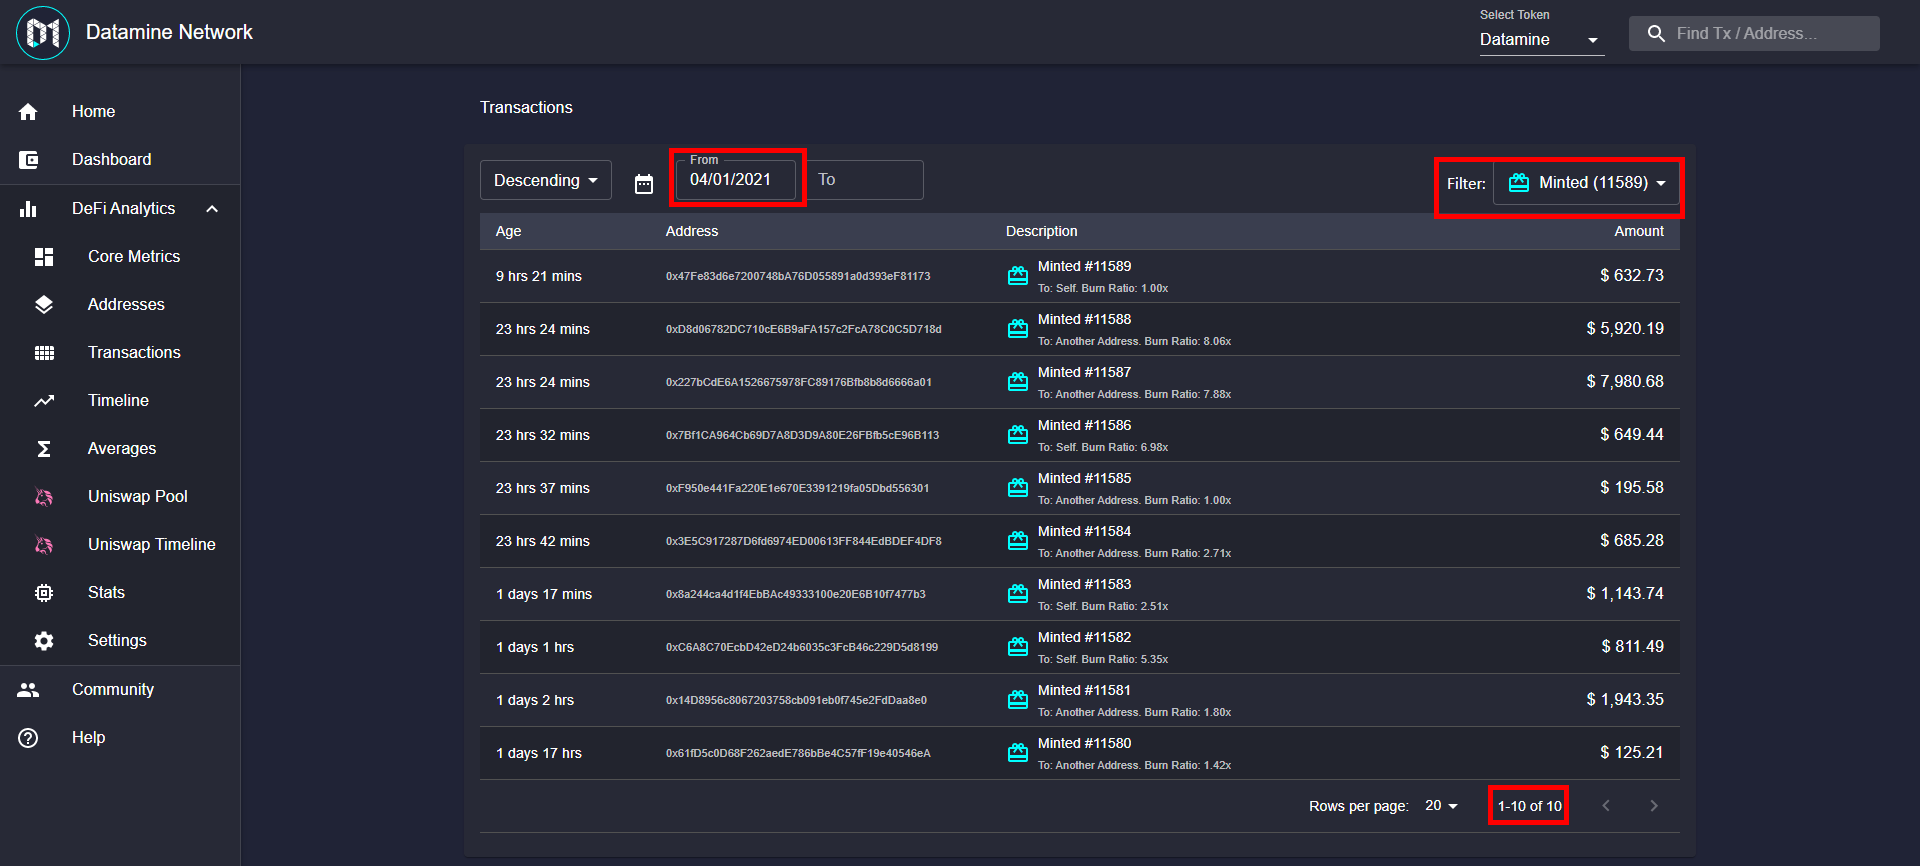
Task: Click the DeFi Analytics bar chart icon
Action: point(28,209)
